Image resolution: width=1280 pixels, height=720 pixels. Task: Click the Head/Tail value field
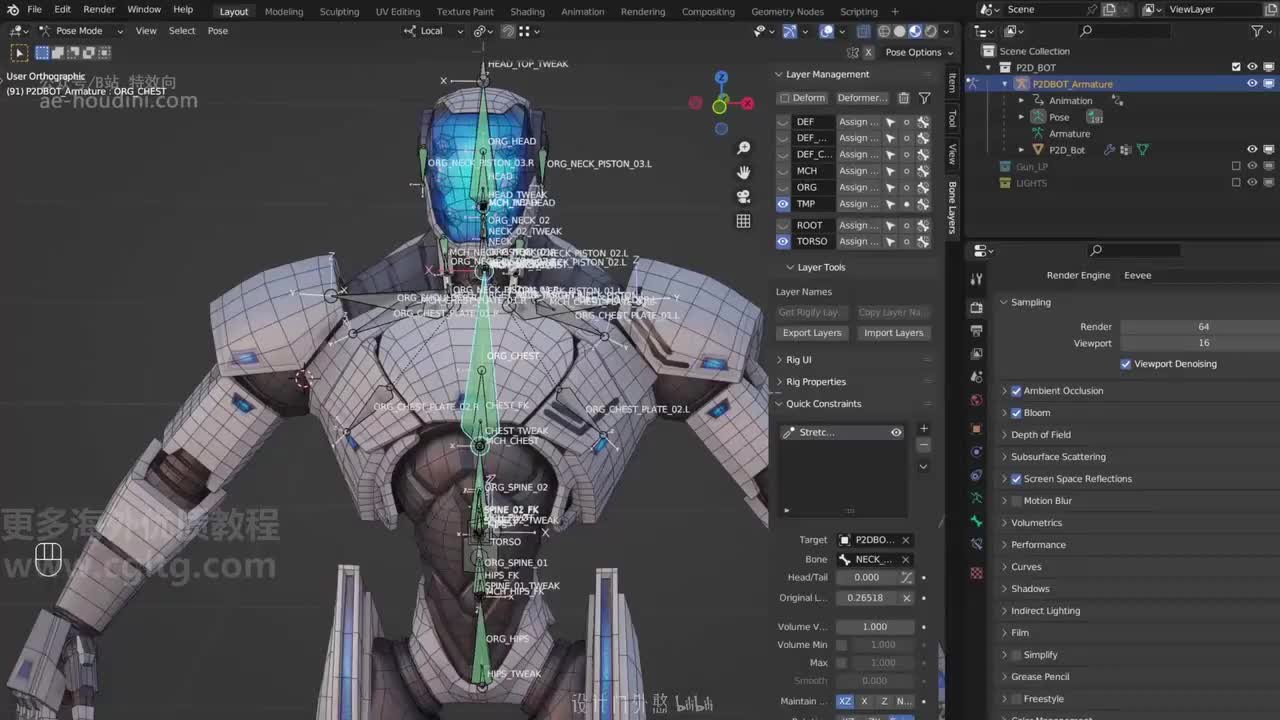point(867,578)
